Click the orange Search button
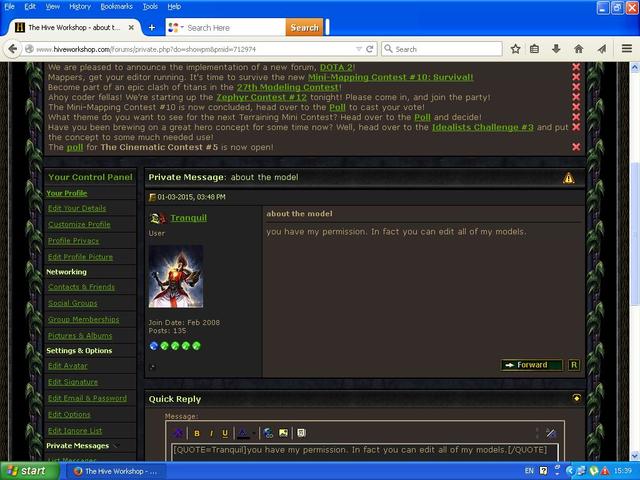Screen dimensions: 640x480 point(304,27)
